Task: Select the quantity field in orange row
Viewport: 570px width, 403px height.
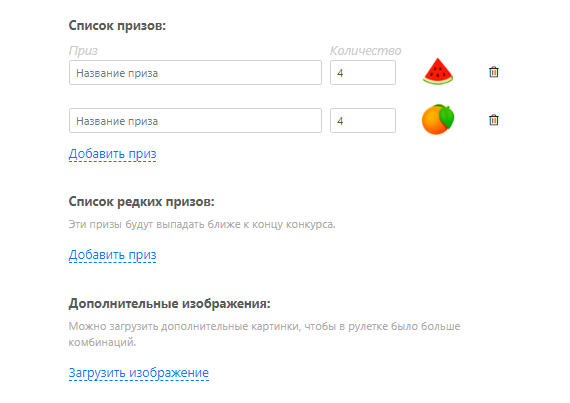Action: [363, 120]
